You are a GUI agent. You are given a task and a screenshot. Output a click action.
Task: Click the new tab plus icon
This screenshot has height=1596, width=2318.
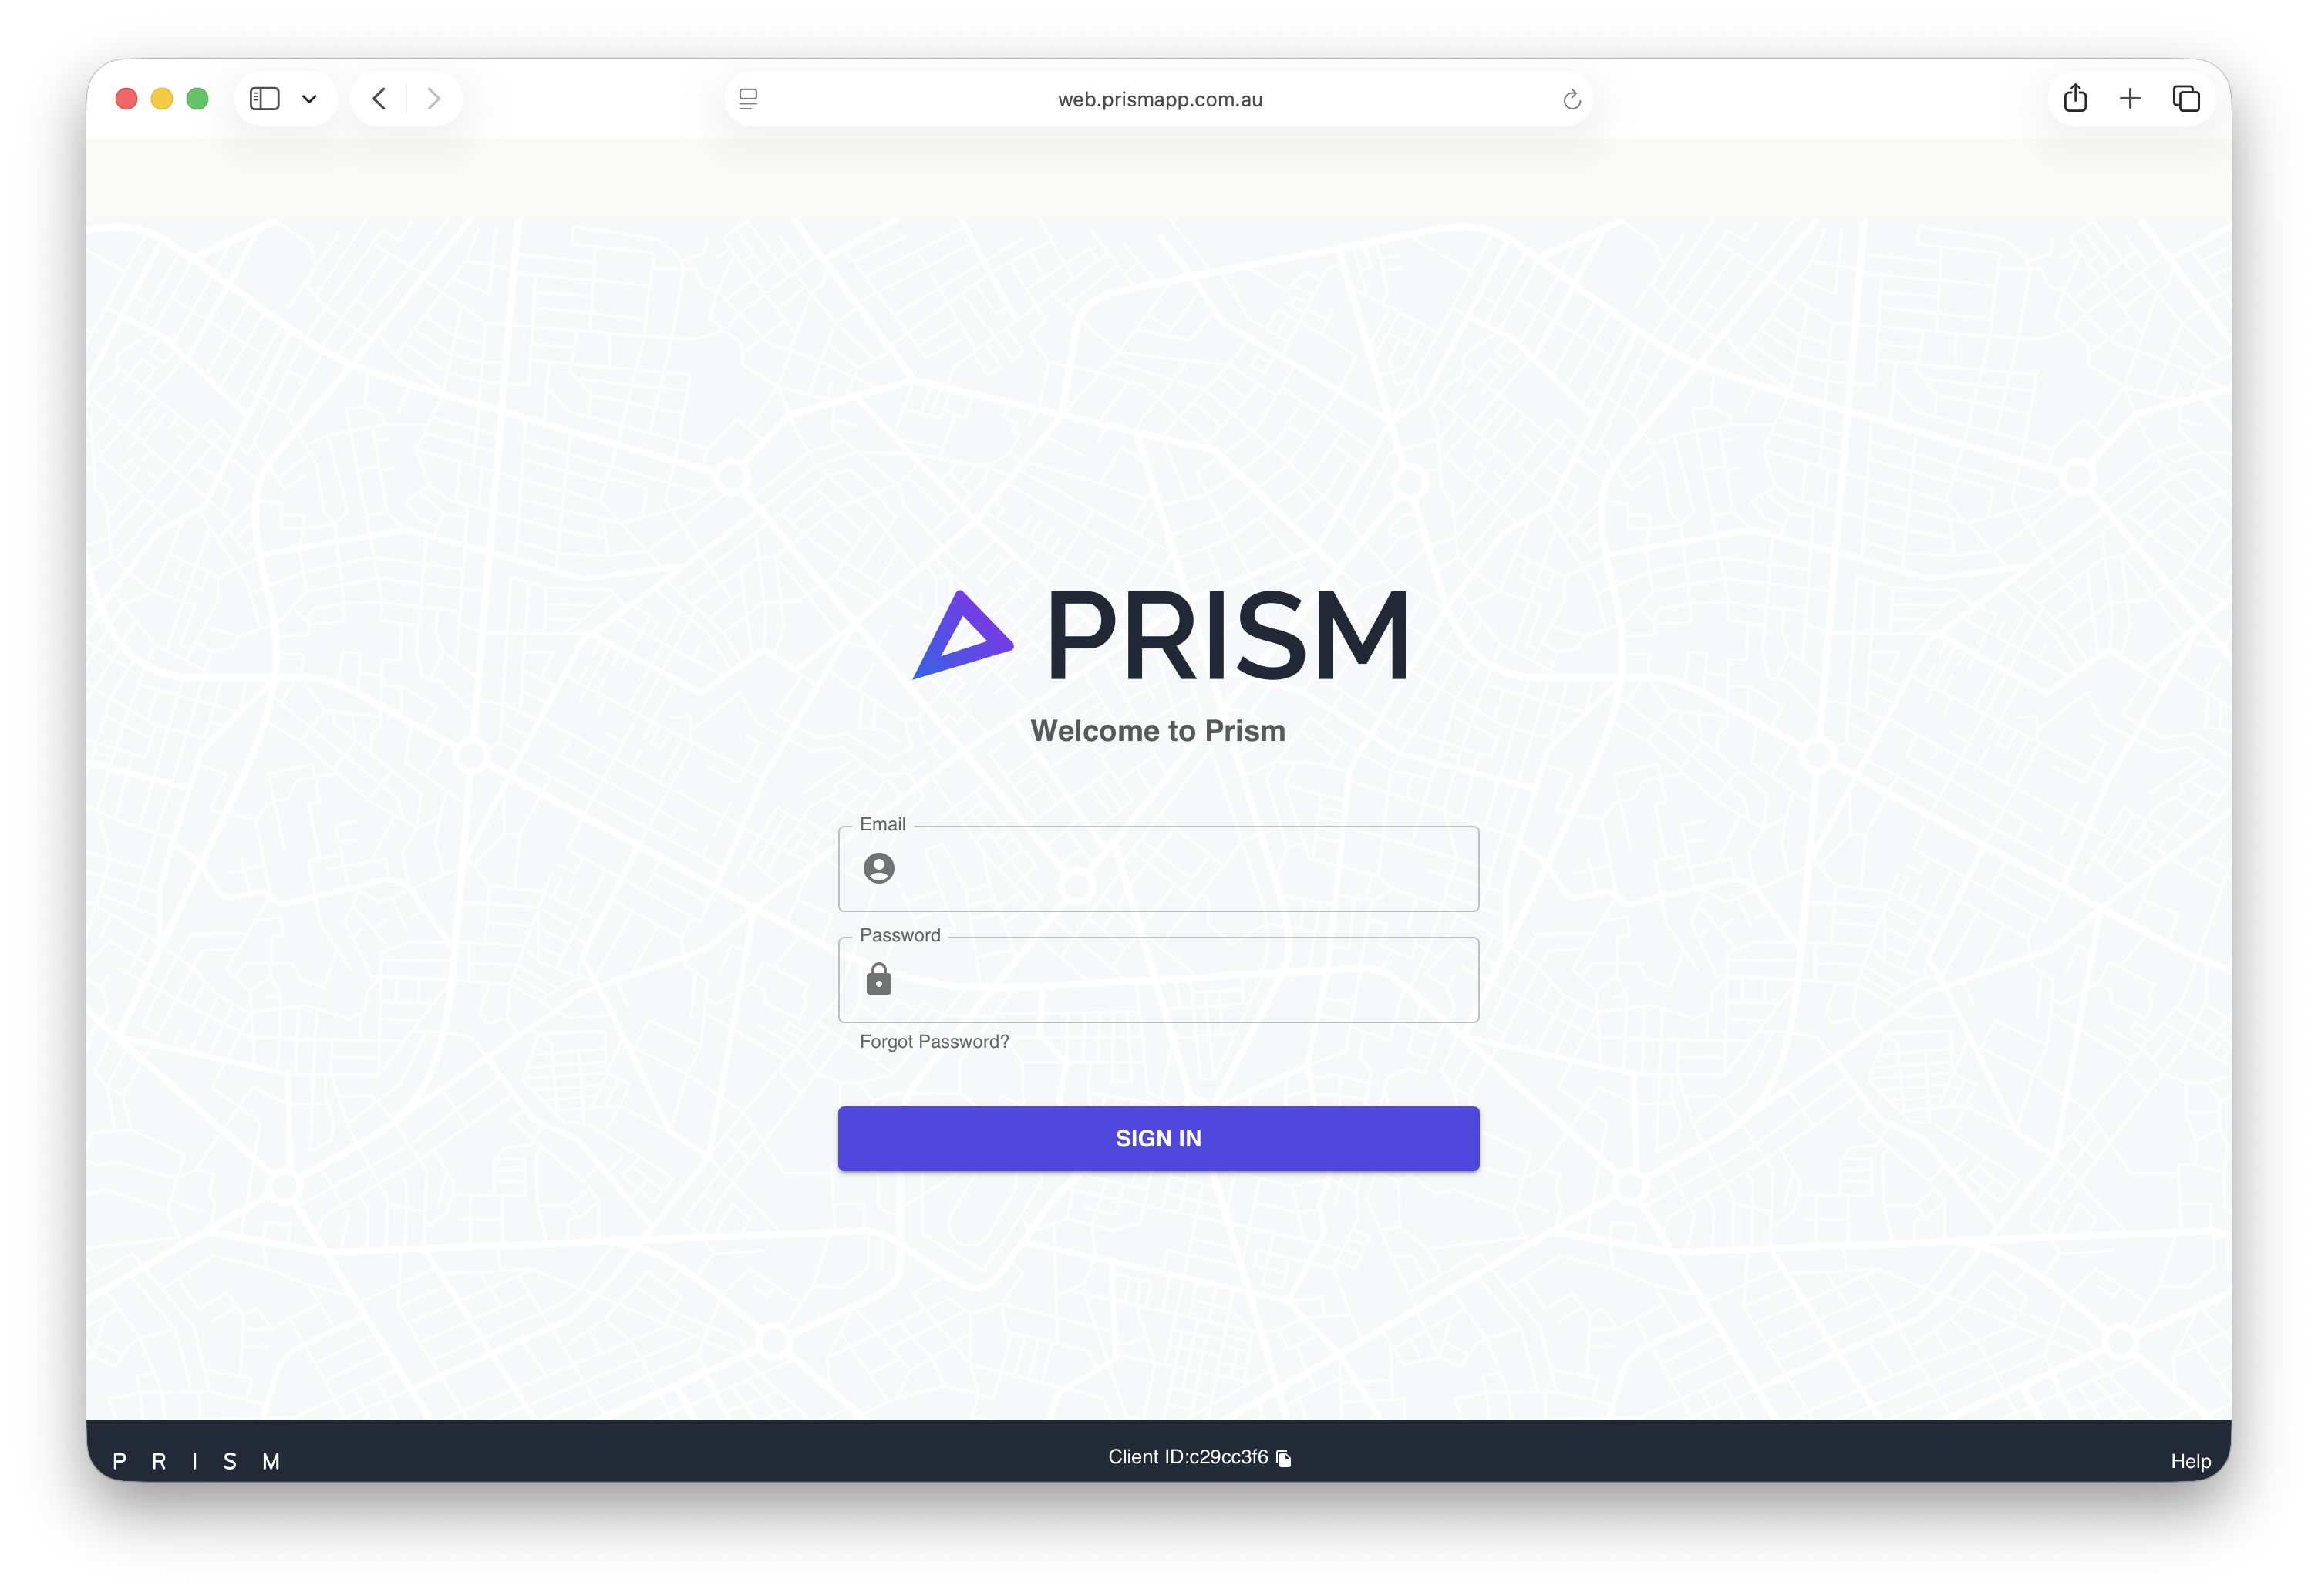click(2131, 98)
